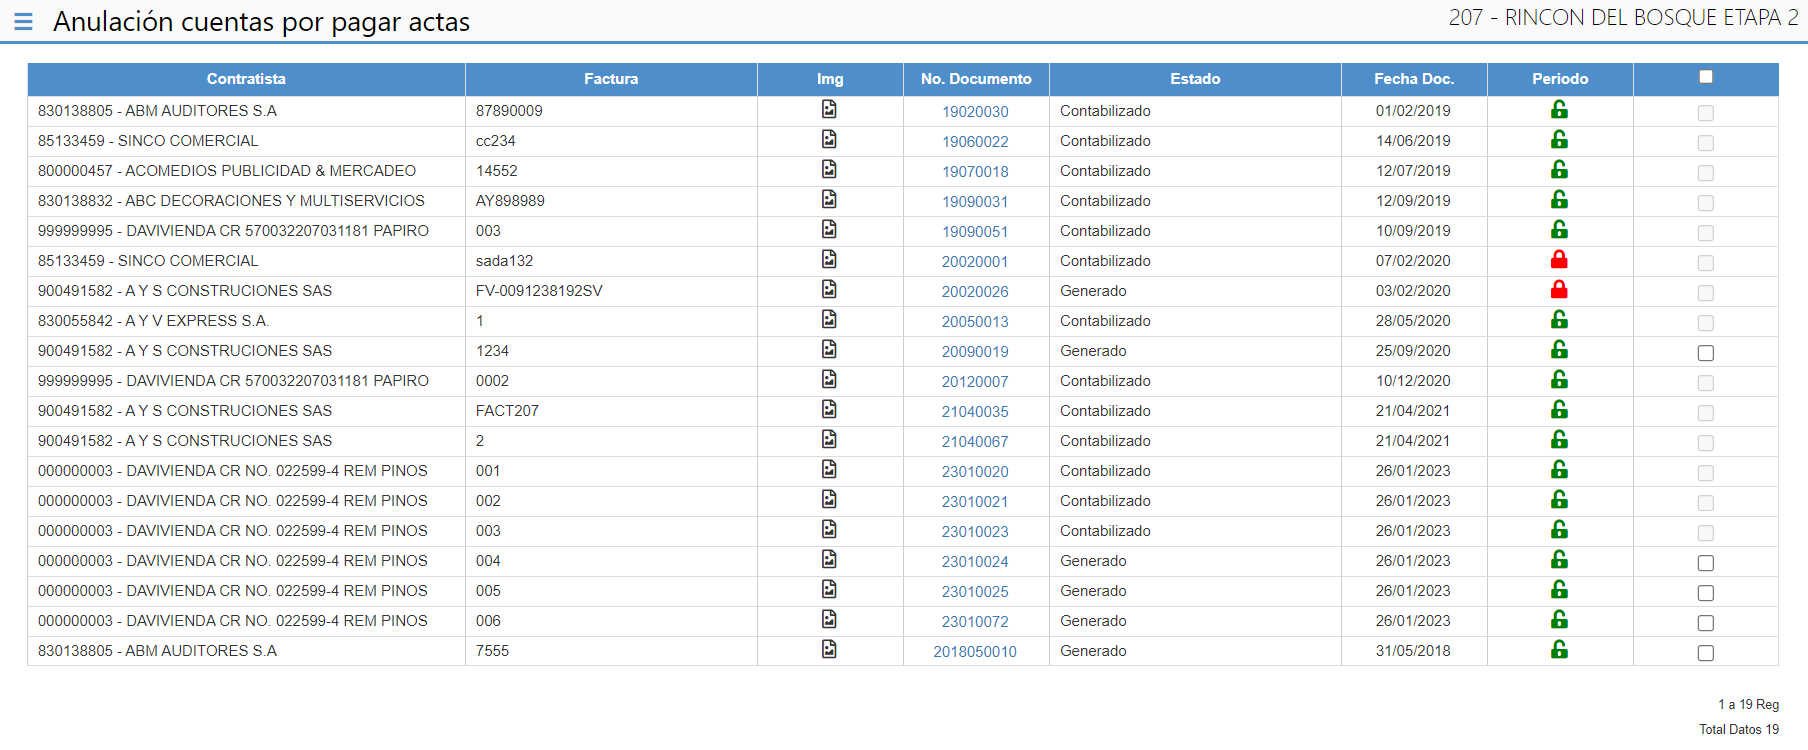Check the box for document 23010024
The width and height of the screenshot is (1808, 750).
[1706, 563]
